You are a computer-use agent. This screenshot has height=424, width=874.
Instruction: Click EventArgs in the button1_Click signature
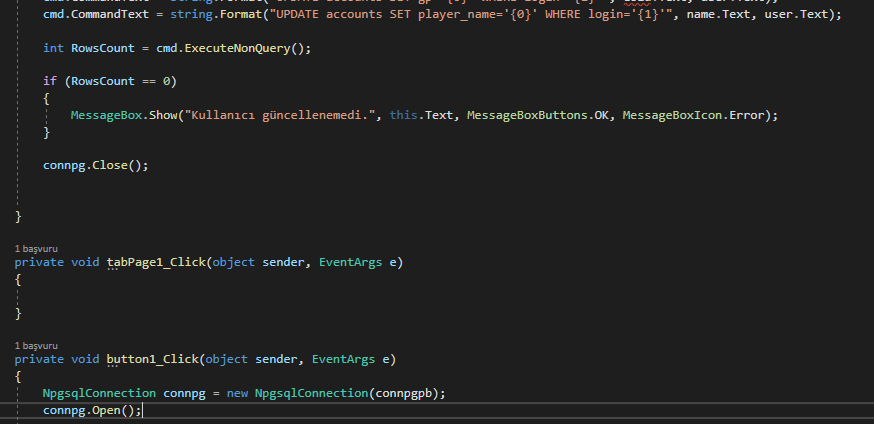[x=343, y=359]
